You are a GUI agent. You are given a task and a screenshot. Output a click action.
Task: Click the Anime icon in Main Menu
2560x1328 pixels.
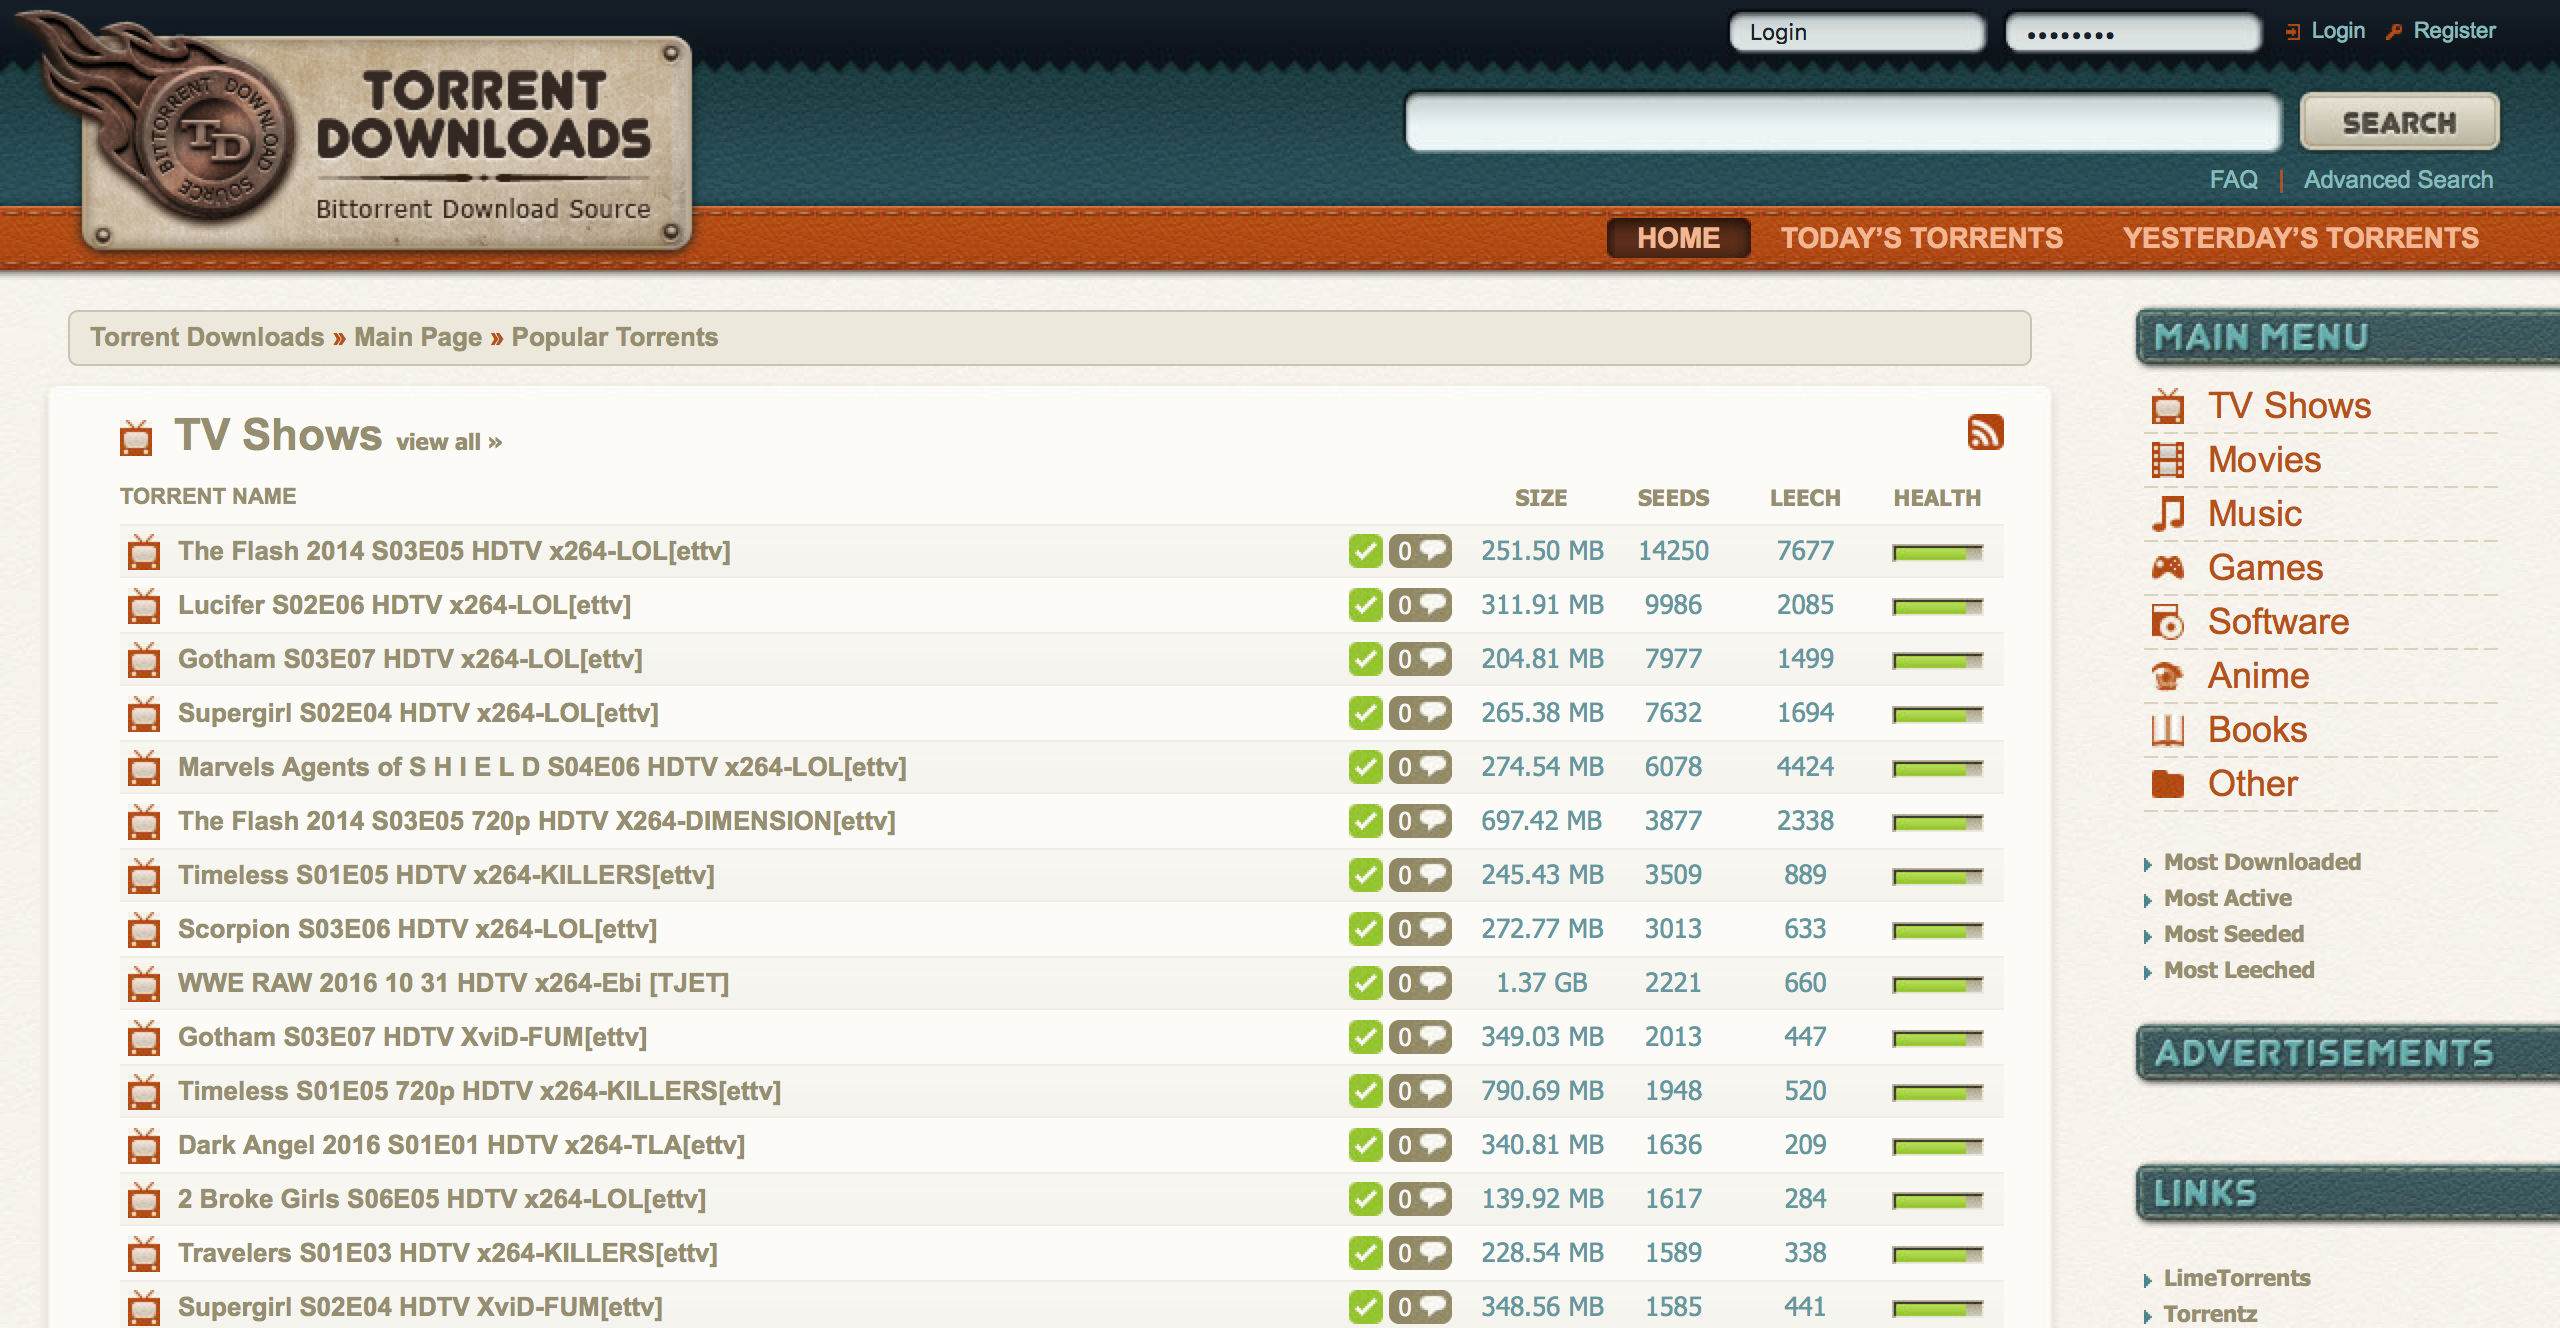click(2168, 676)
